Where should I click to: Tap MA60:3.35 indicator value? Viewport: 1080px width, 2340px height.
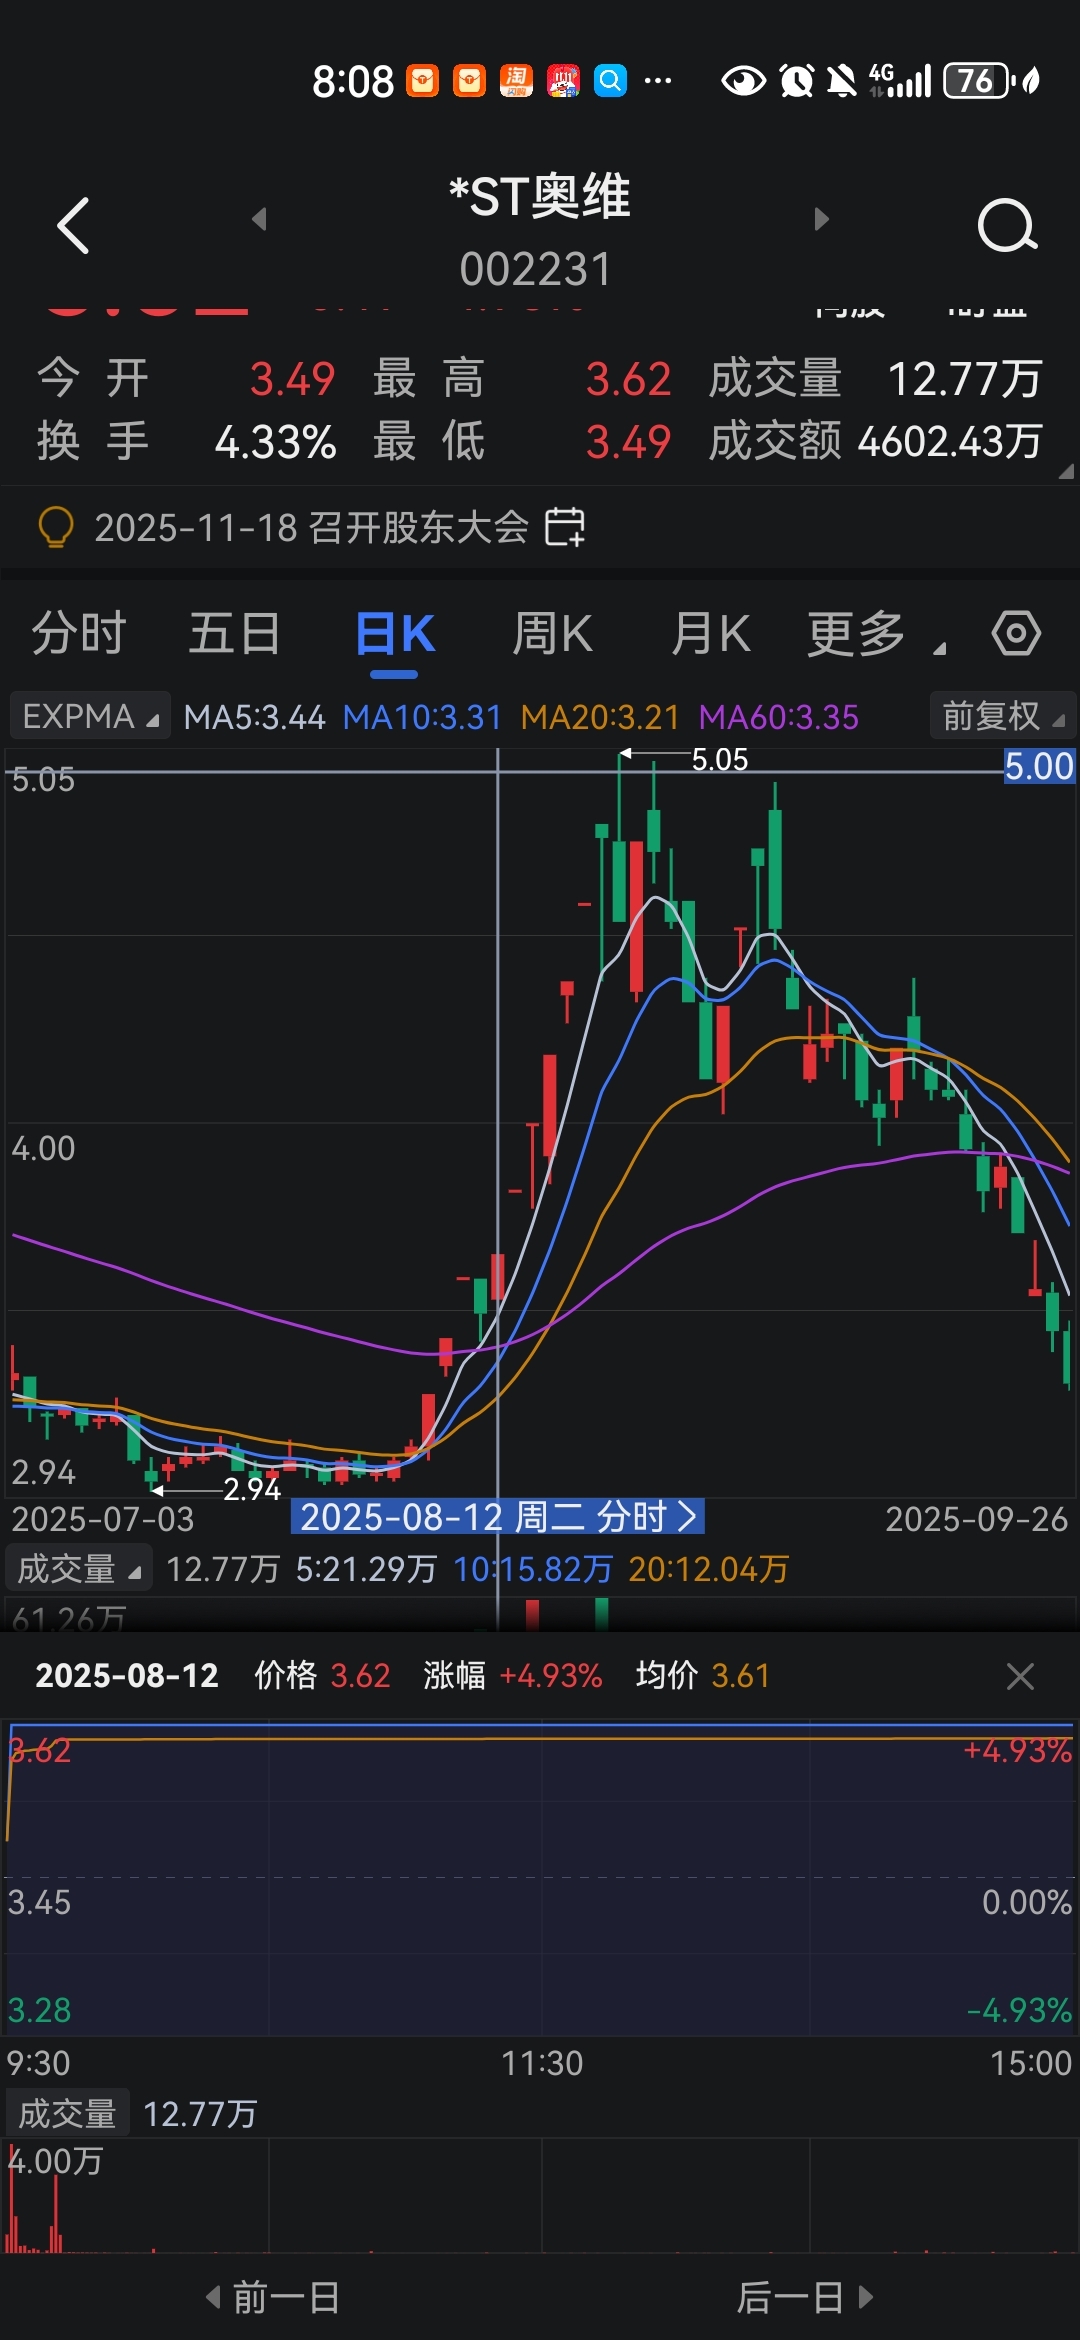click(779, 717)
